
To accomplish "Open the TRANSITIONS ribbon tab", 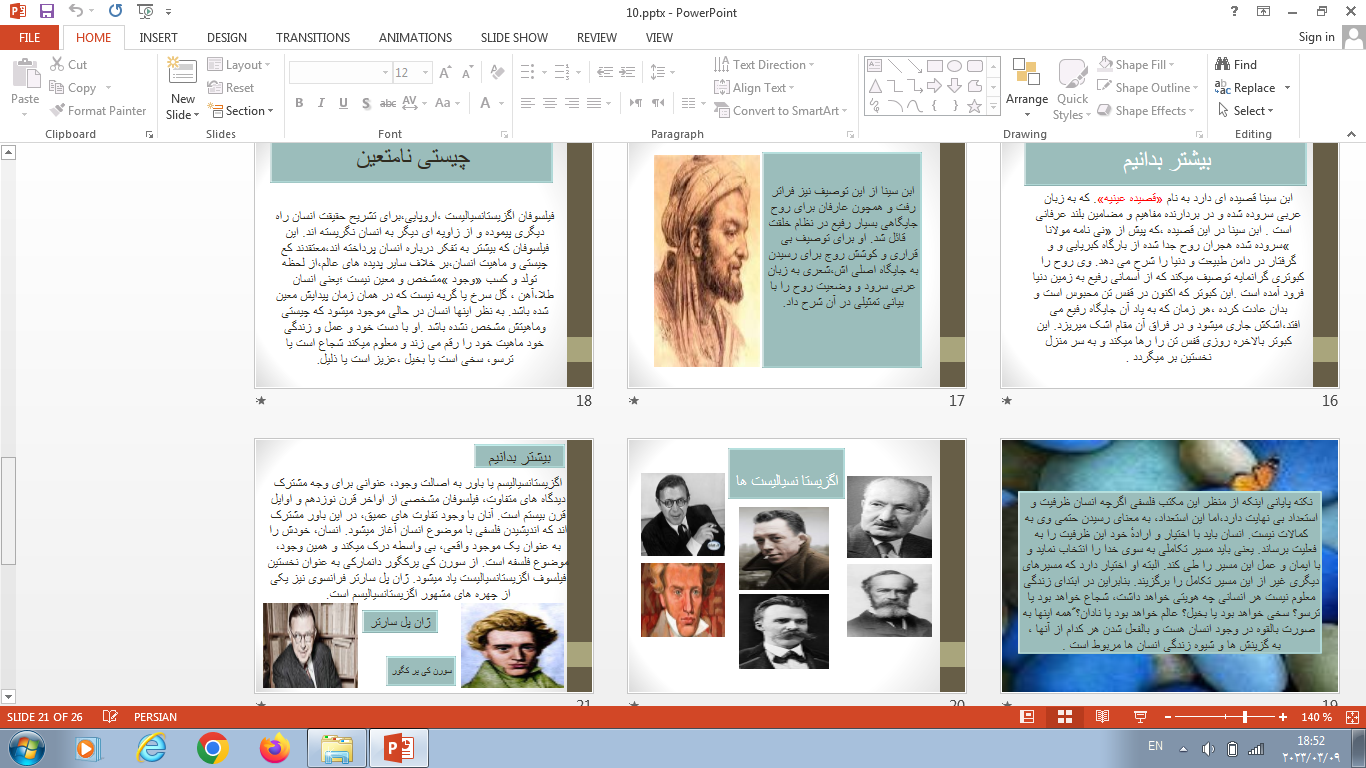I will tap(313, 37).
